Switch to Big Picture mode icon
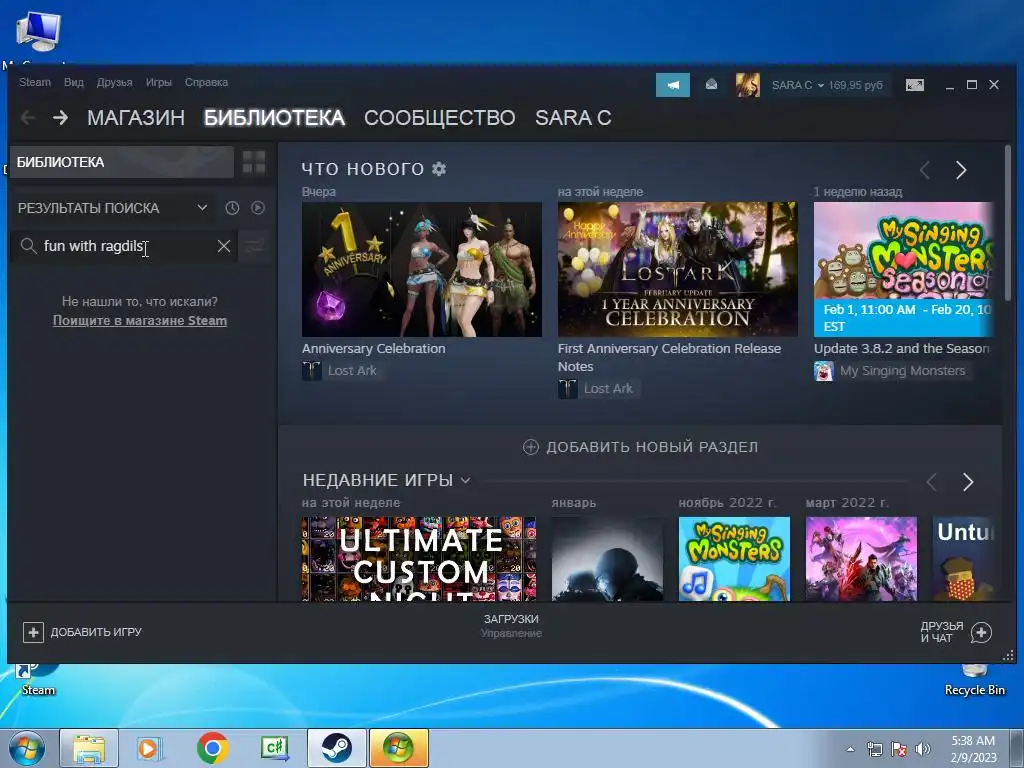Screen dimensions: 1024x768 [915, 85]
